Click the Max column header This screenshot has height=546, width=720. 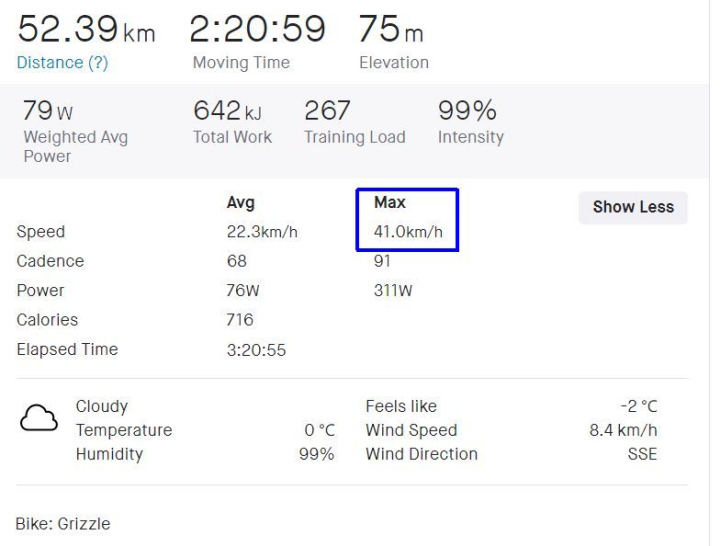[x=389, y=203]
